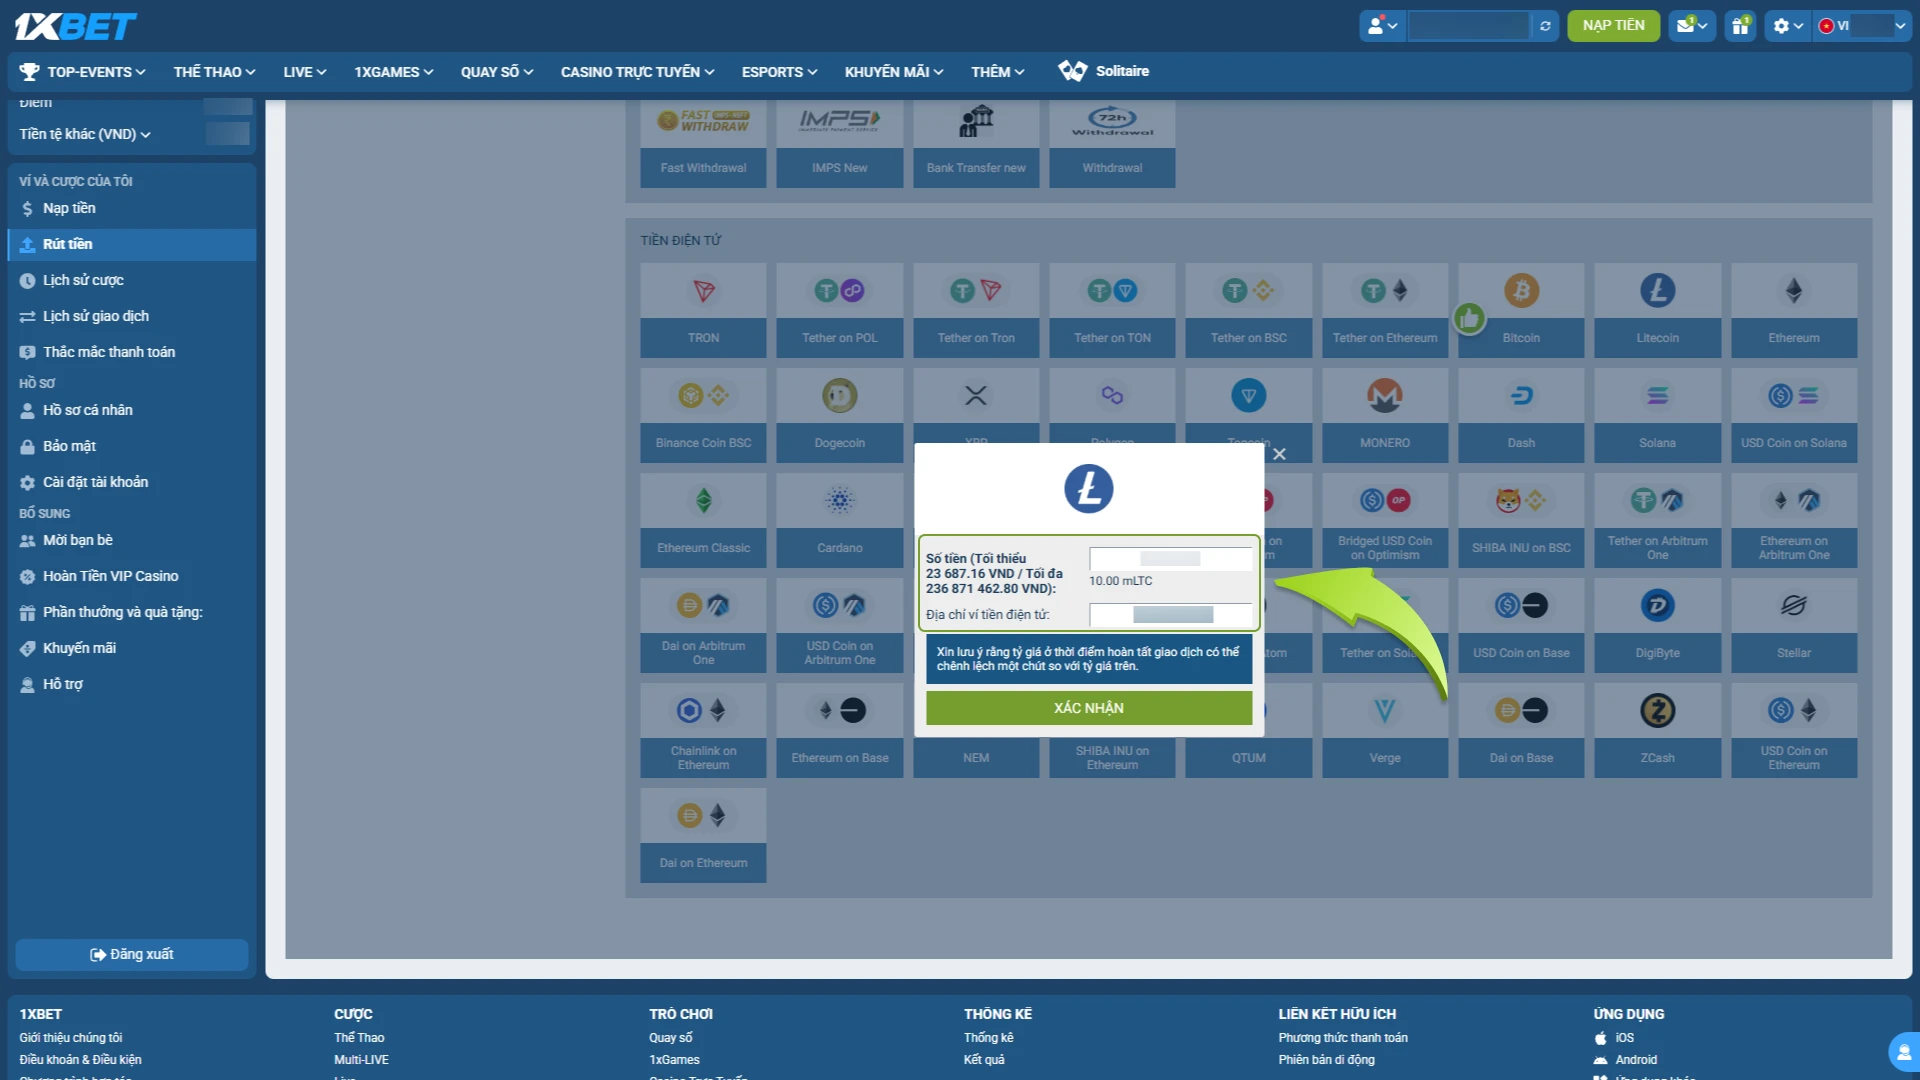Go to Nạp tiền in sidebar
Image resolution: width=1920 pixels, height=1080 pixels.
coord(132,208)
